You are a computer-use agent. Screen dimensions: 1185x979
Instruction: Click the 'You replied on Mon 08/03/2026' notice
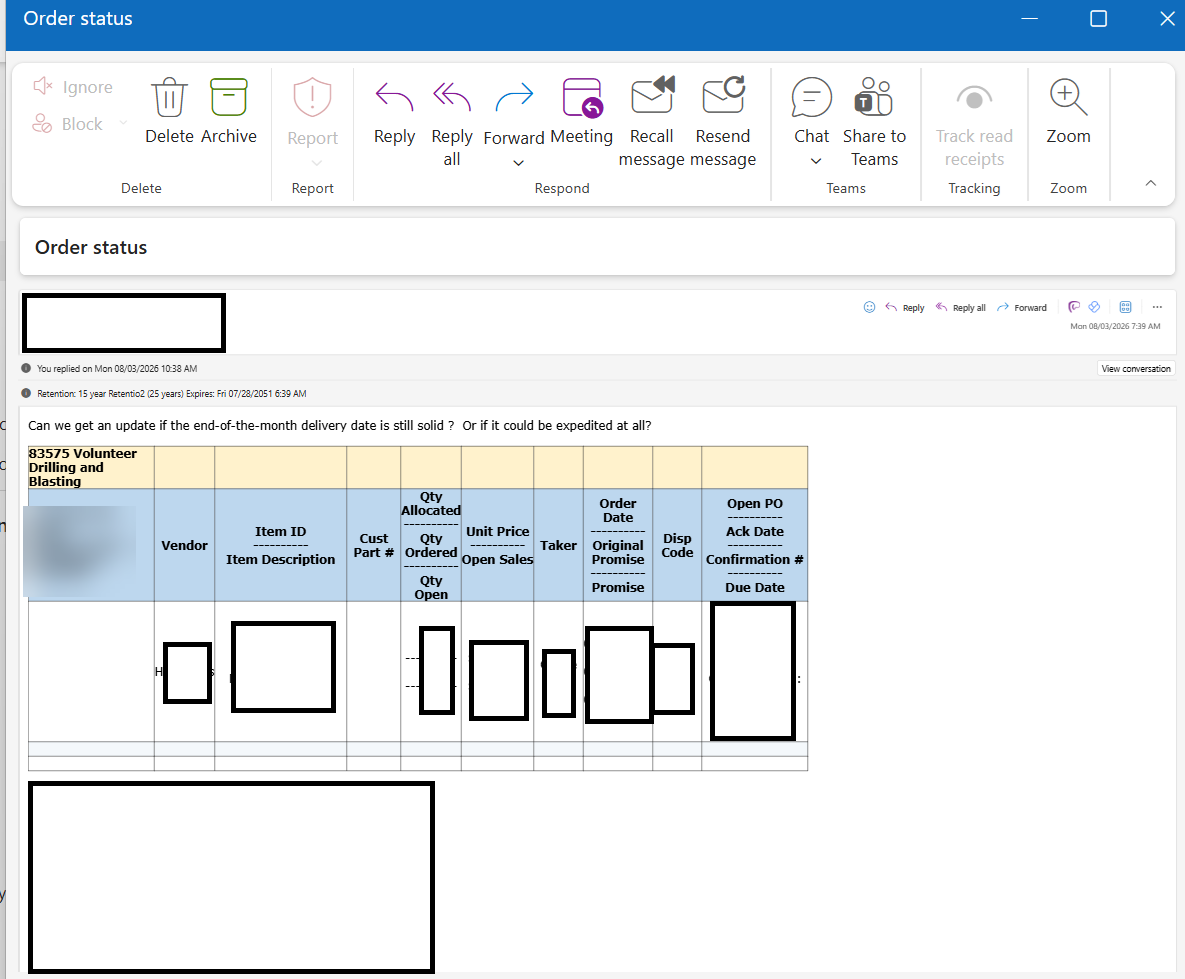(117, 369)
